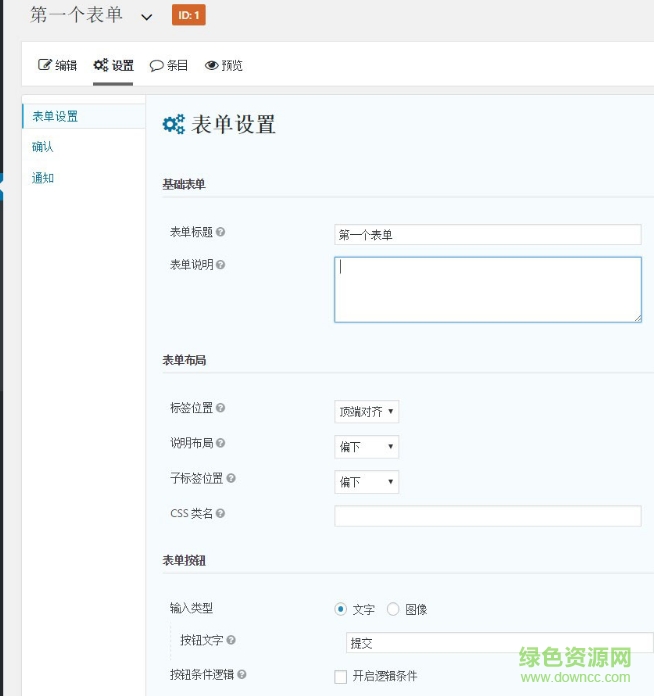Click help icon beside 表单说明 label

[x=221, y=265]
